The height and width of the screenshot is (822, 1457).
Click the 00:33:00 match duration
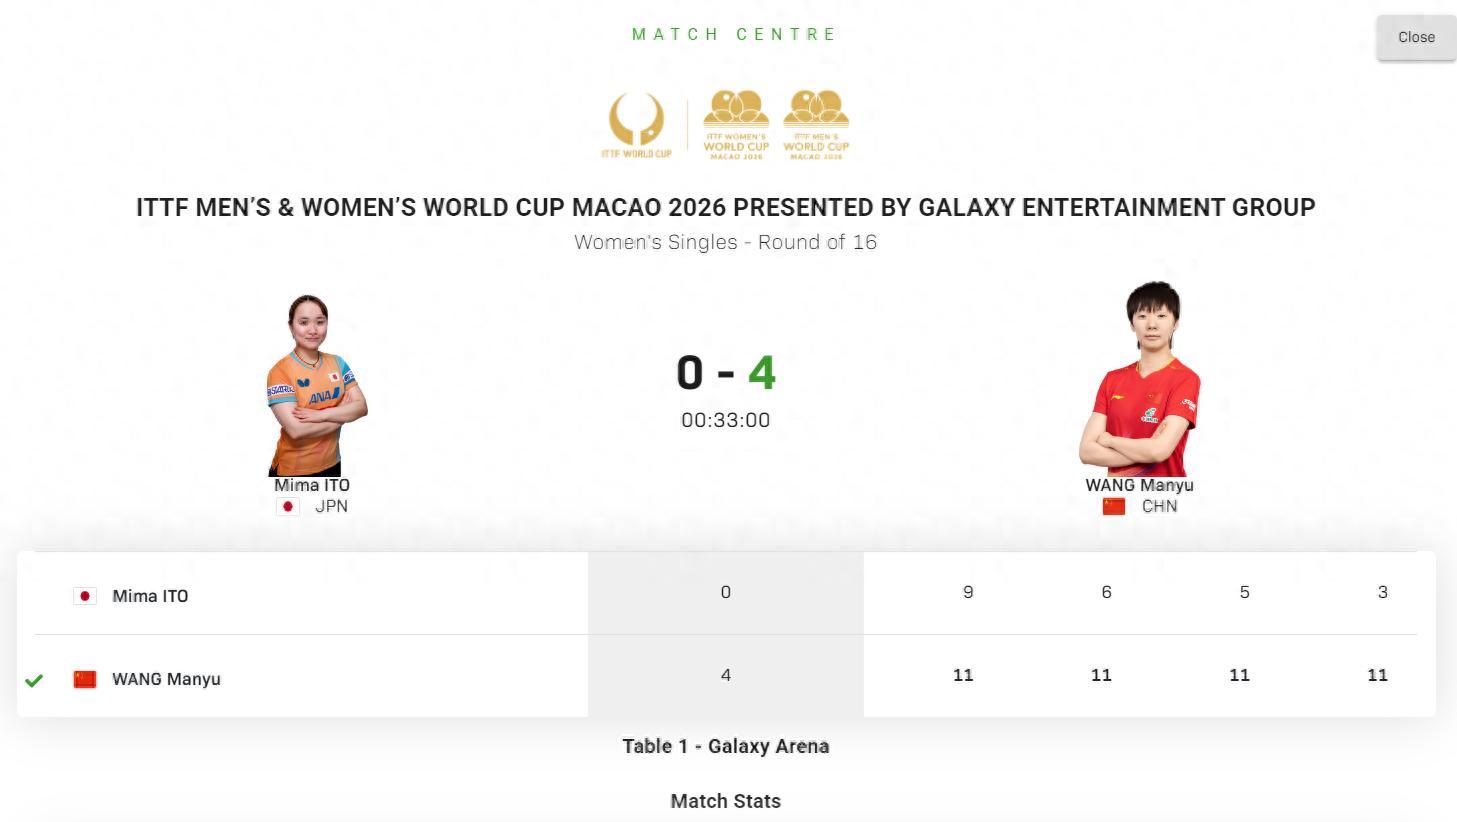tap(726, 420)
